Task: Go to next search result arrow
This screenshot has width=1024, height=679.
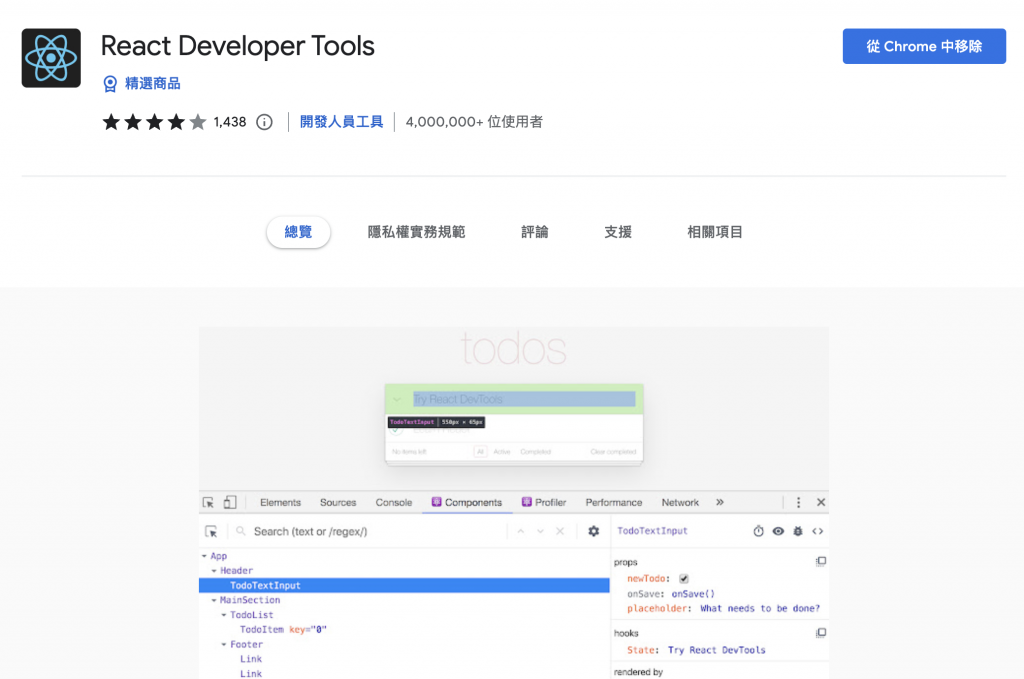Action: point(540,531)
